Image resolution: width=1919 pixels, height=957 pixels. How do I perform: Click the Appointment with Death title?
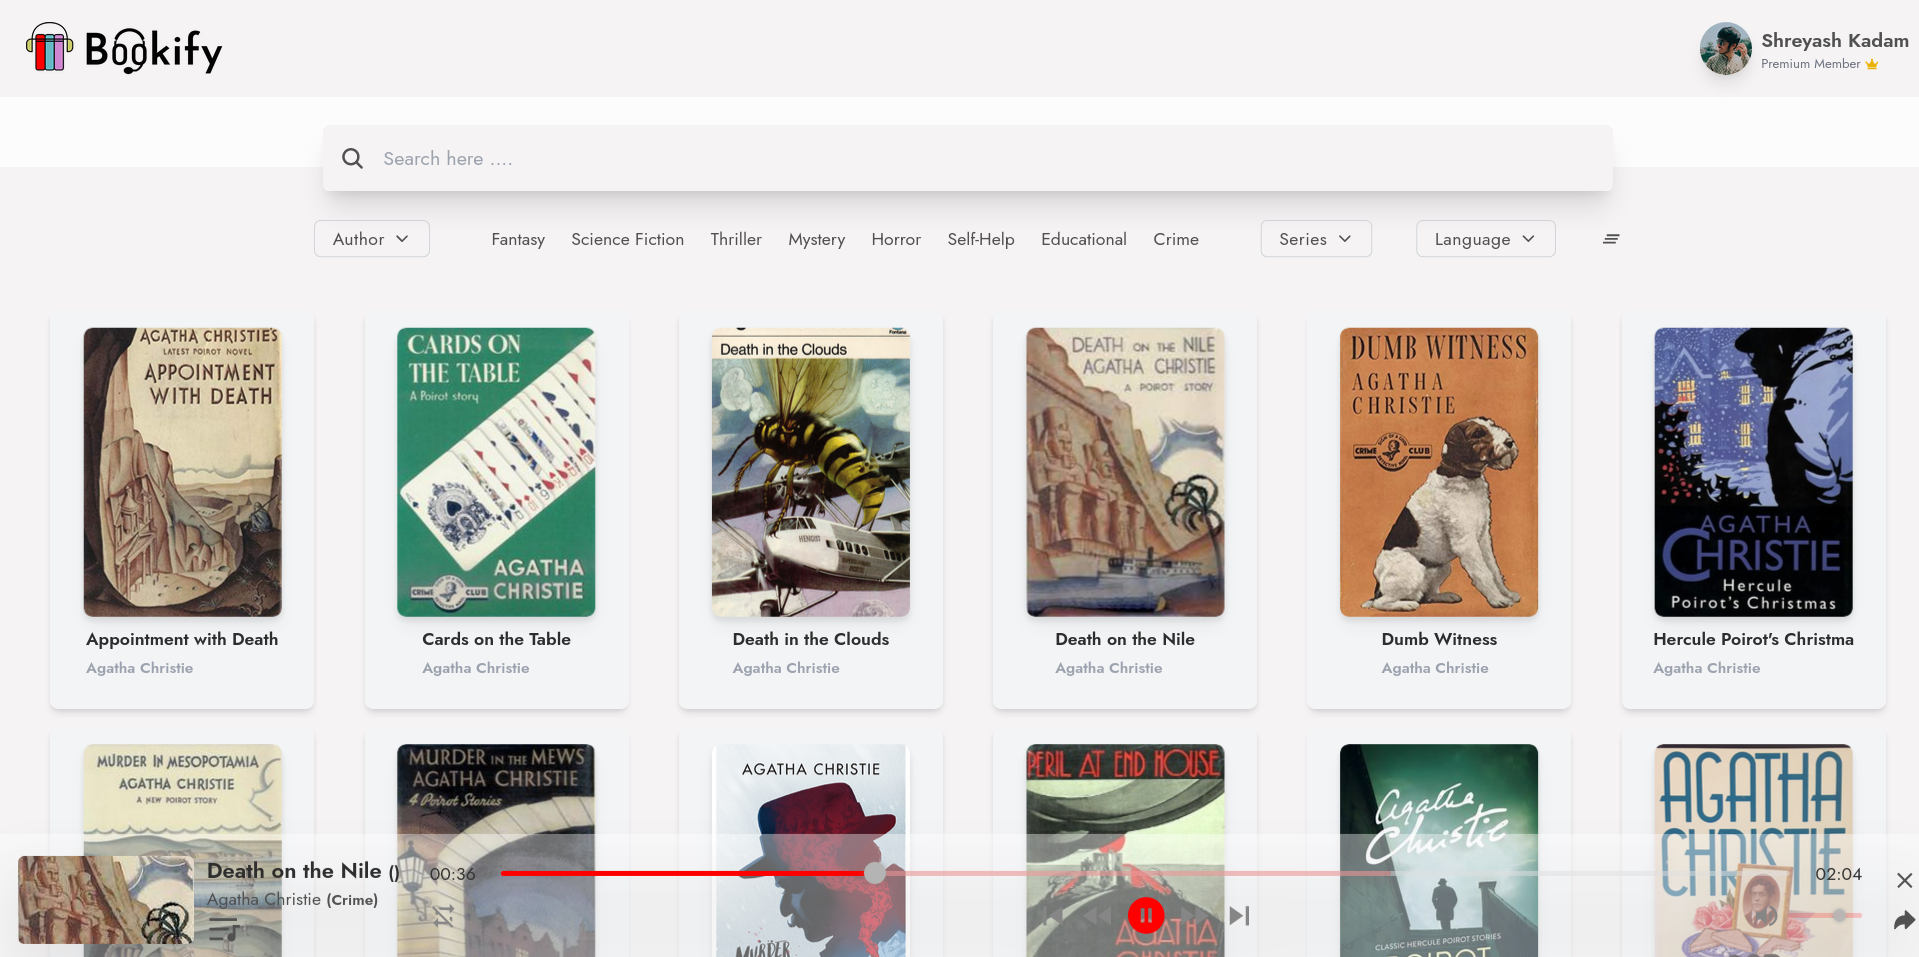182,639
